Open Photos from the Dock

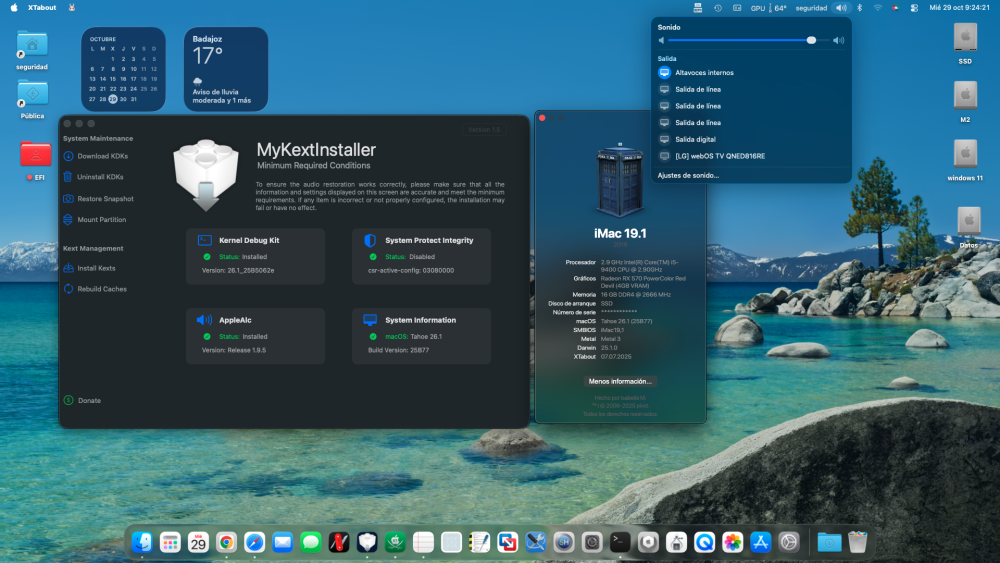point(732,542)
